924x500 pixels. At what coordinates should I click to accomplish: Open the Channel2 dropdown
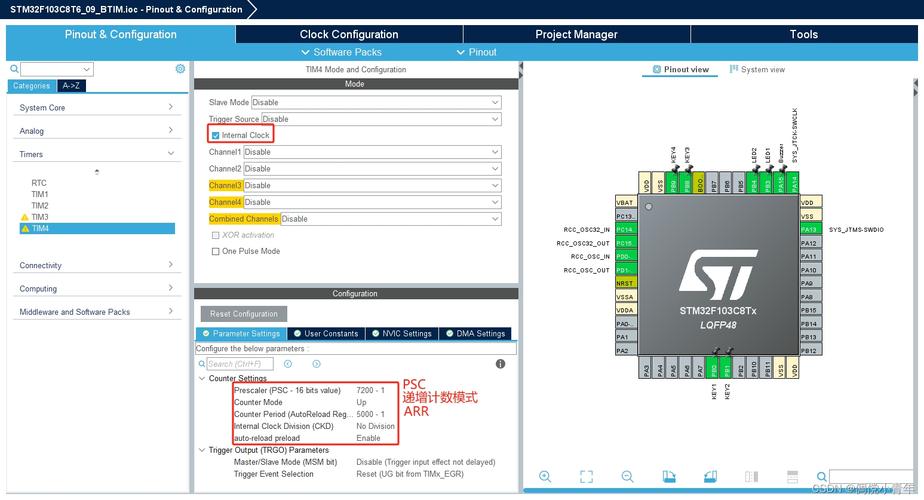point(372,168)
